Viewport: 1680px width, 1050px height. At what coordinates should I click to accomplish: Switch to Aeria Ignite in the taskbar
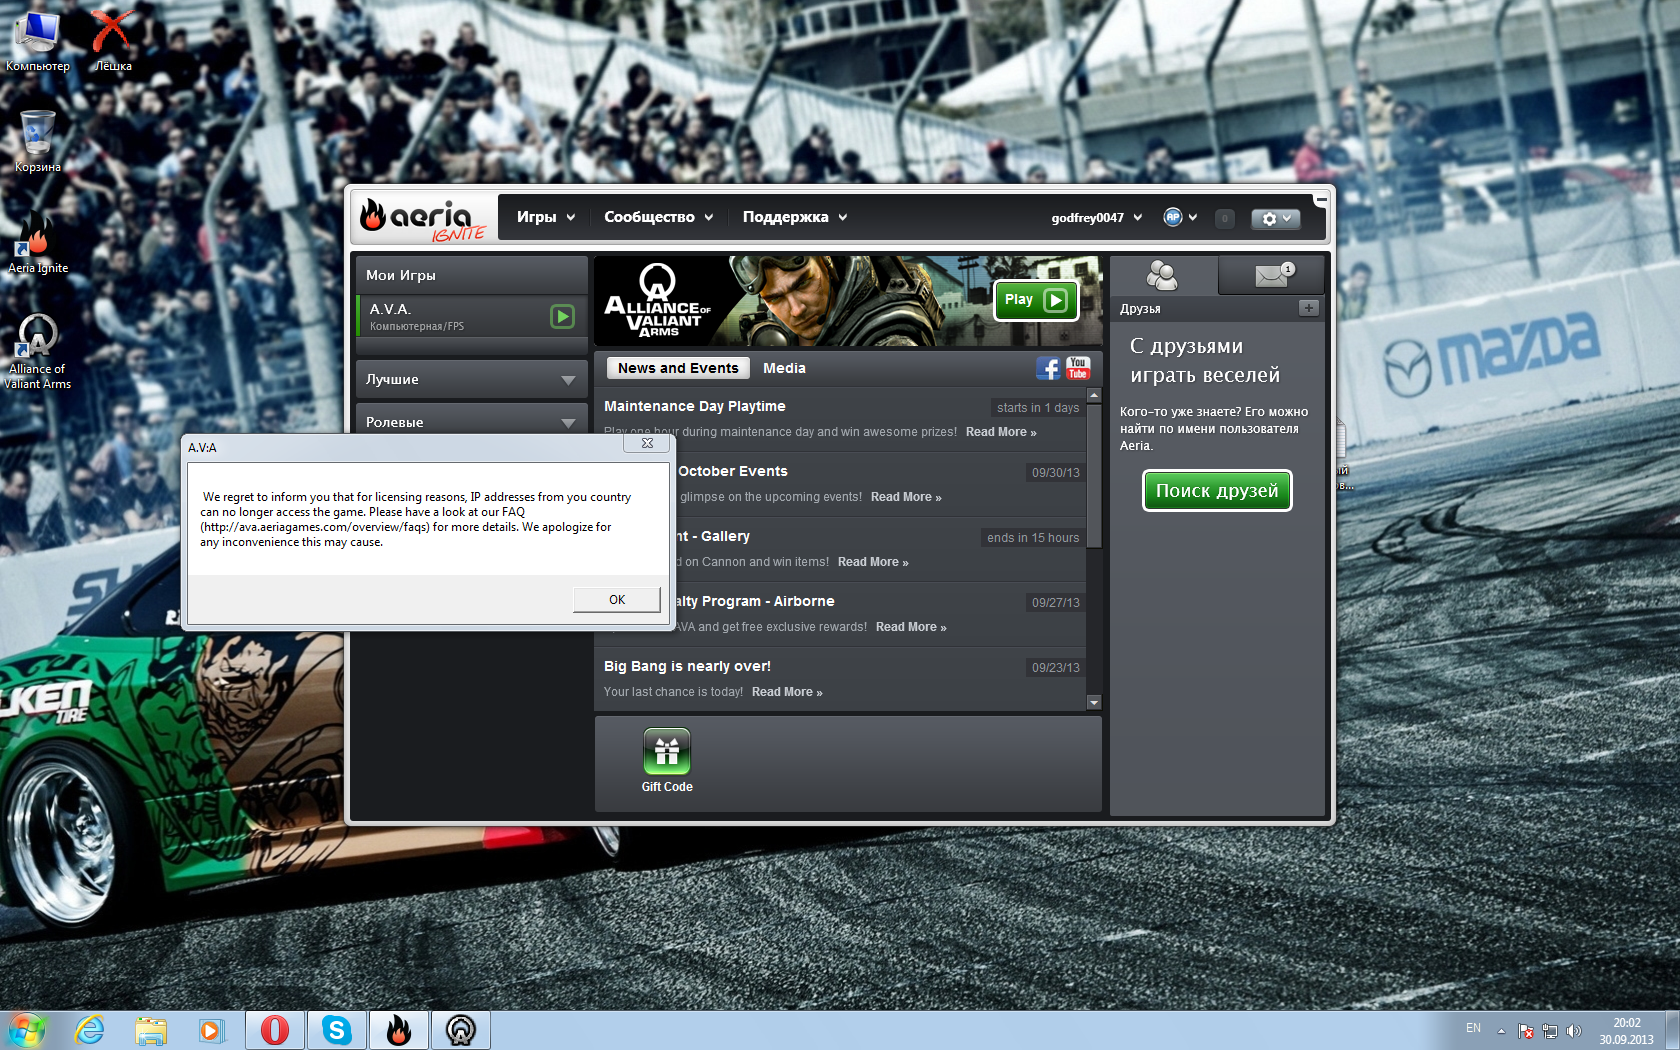[x=399, y=1030]
